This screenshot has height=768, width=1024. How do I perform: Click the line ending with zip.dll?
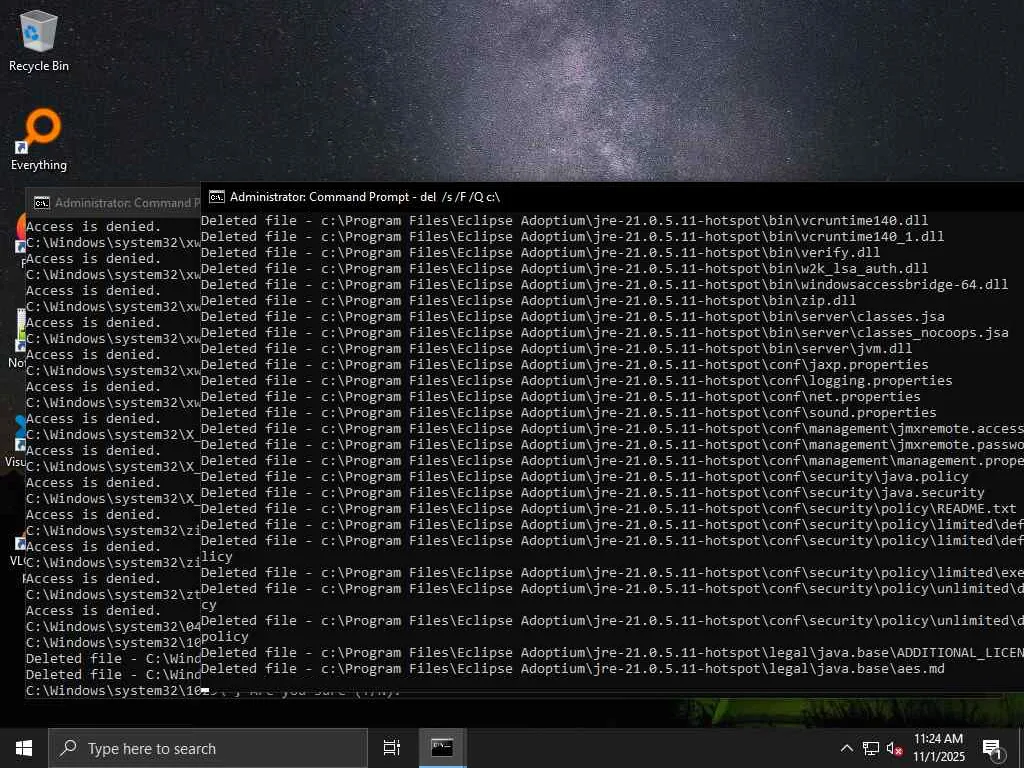click(x=528, y=300)
